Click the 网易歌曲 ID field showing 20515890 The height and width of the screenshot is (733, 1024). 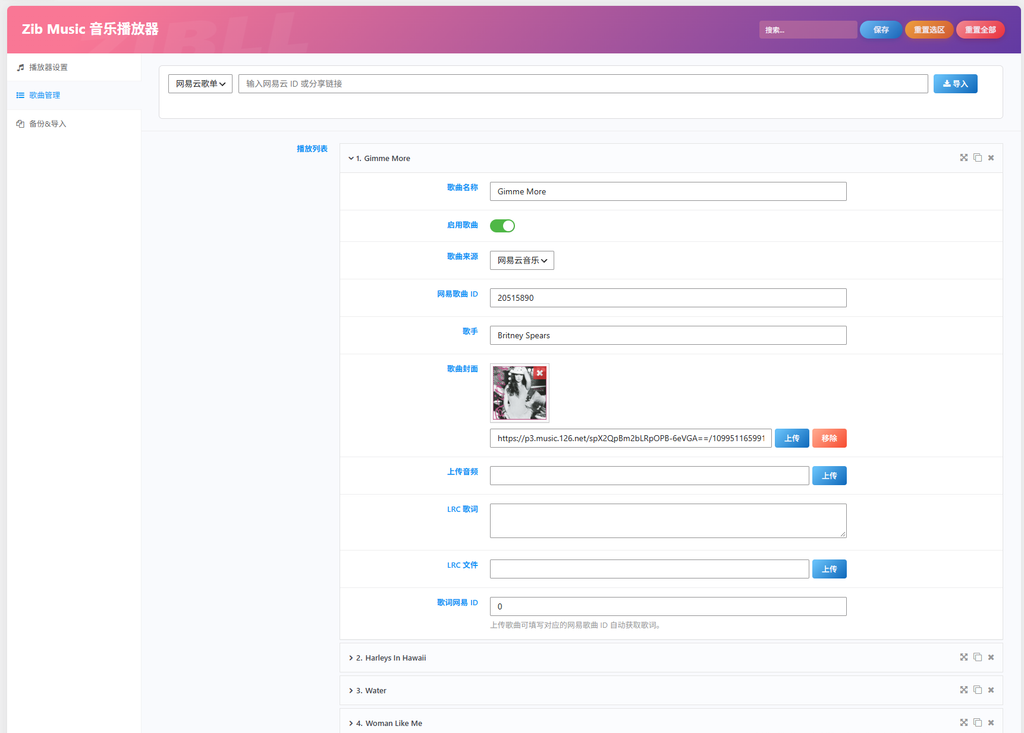point(668,298)
